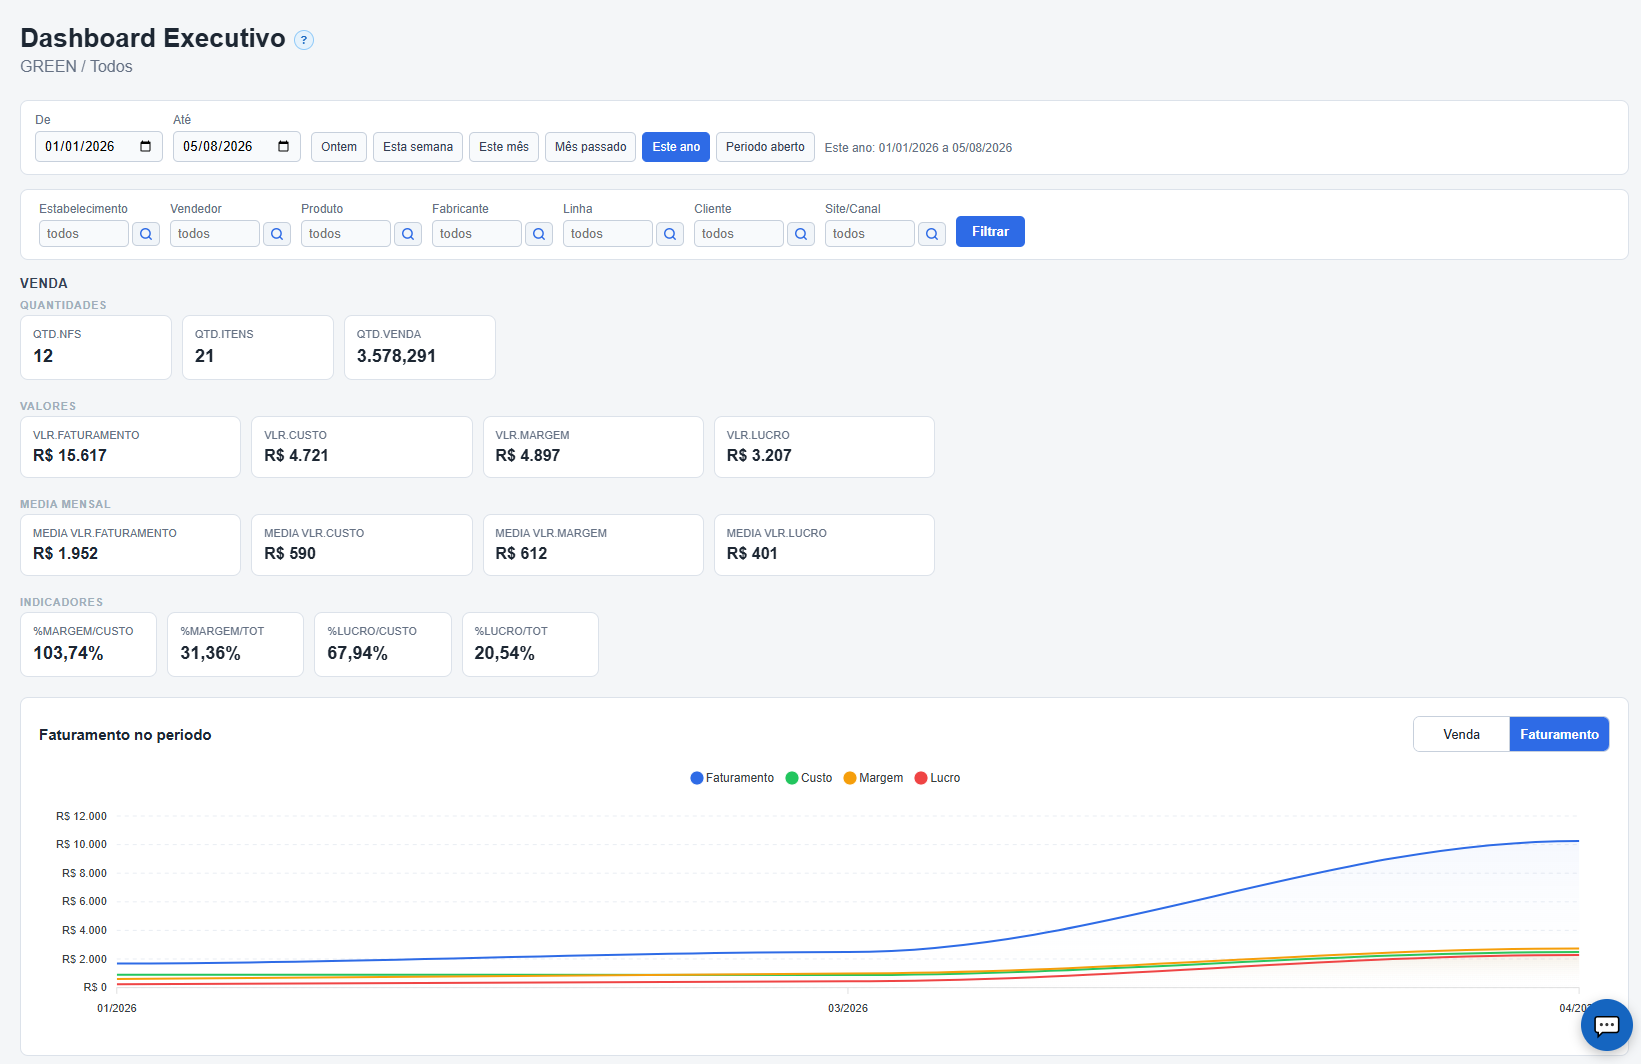This screenshot has height=1064, width=1641.
Task: Toggle Faturamento series in chart legend
Action: coord(732,778)
